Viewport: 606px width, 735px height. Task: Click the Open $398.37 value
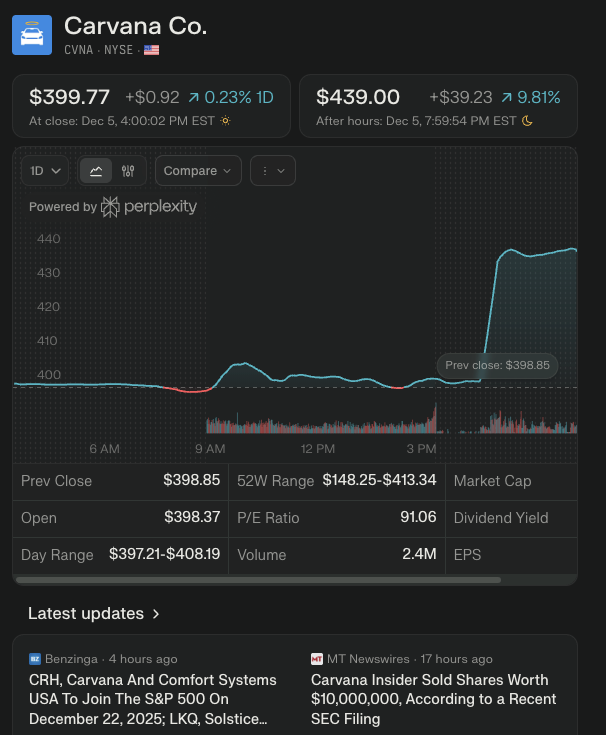coord(192,517)
